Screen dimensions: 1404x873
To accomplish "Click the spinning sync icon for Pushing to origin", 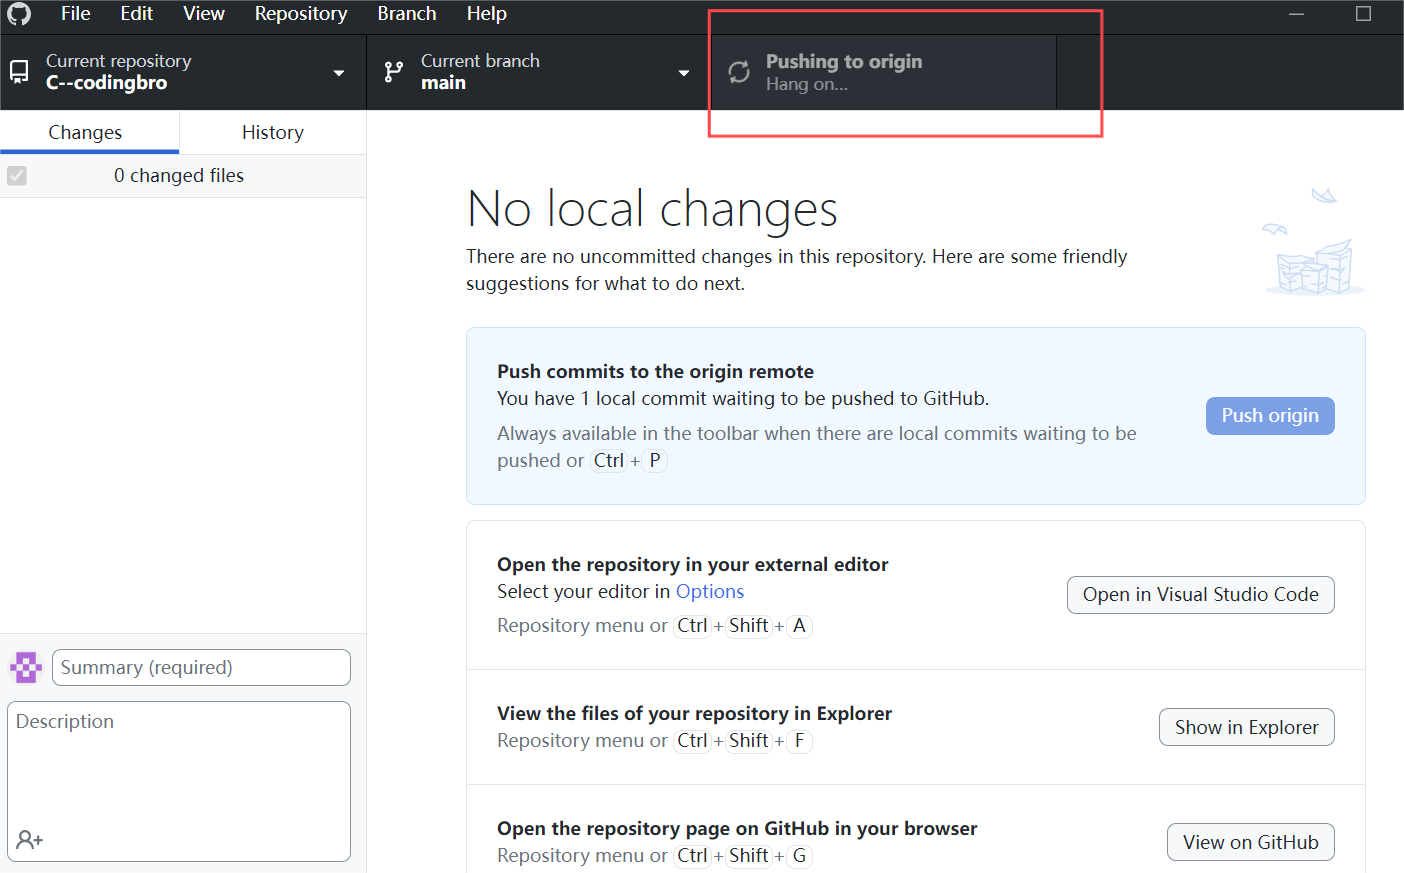I will coord(739,72).
